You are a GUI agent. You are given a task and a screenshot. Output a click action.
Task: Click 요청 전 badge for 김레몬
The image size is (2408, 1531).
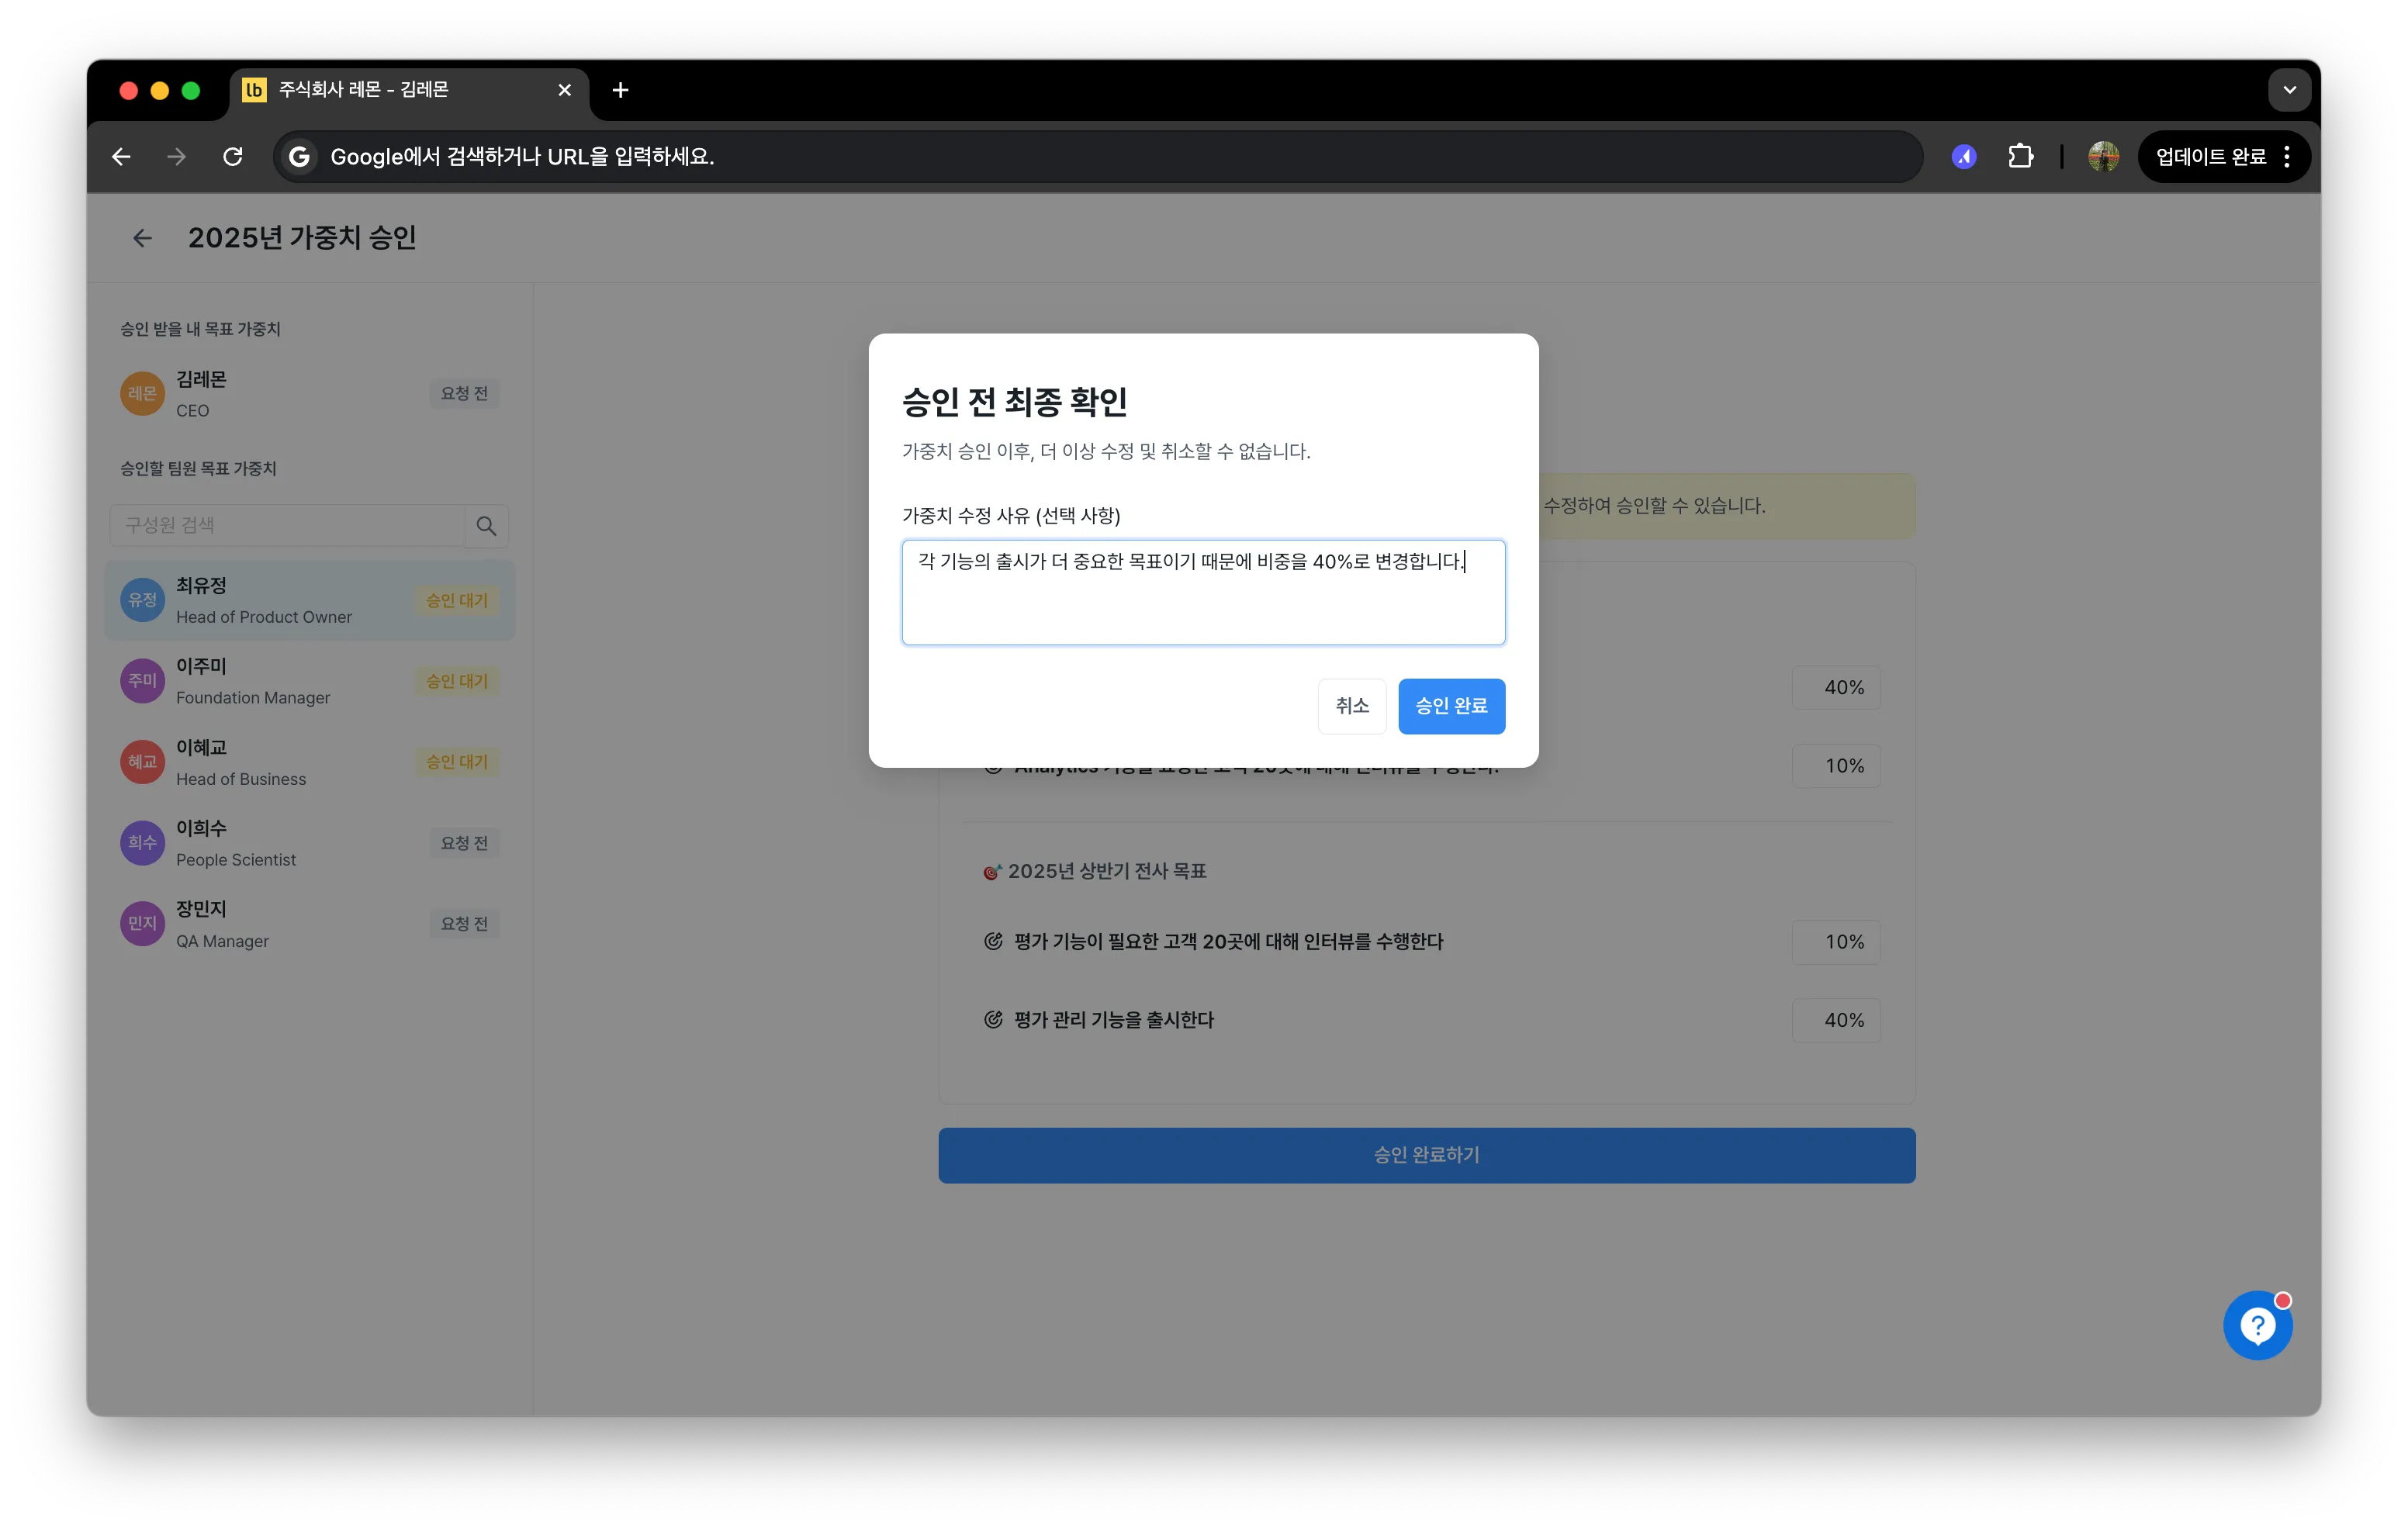pos(464,394)
